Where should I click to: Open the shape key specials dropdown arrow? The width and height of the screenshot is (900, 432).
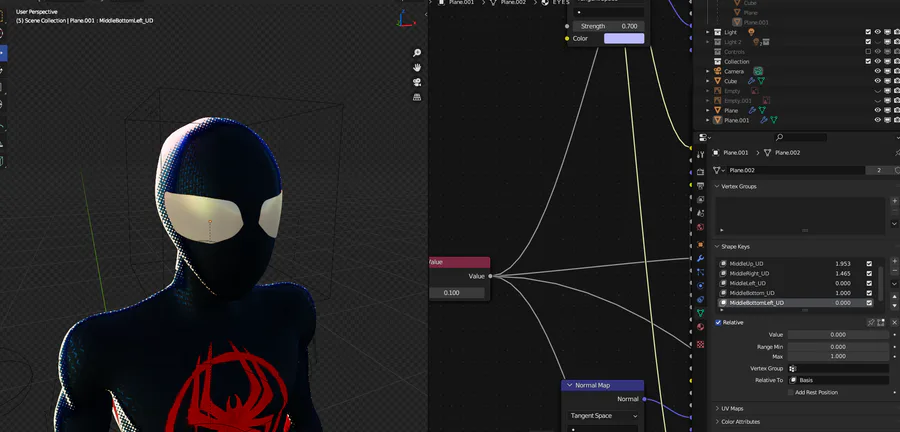pyautogui.click(x=894, y=283)
